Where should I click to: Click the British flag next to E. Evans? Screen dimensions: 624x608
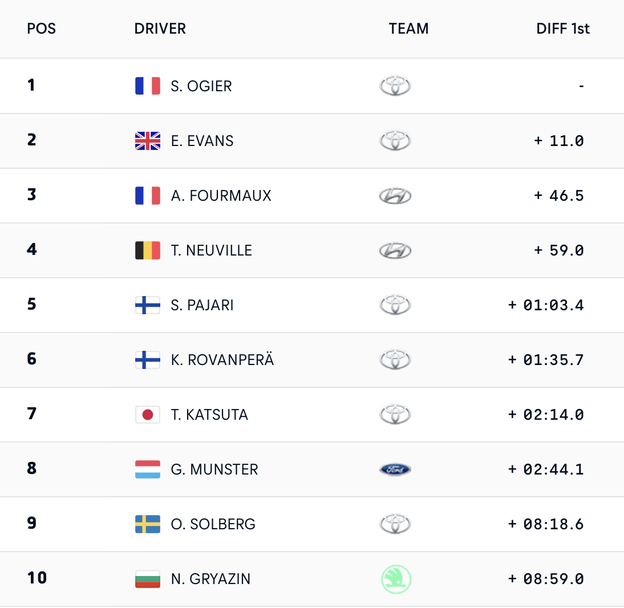[147, 141]
